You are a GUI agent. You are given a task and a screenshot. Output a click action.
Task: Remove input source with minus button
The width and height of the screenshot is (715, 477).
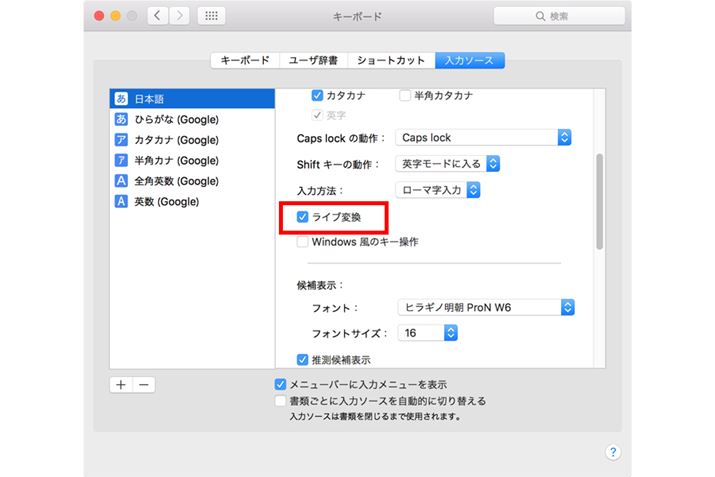pyautogui.click(x=143, y=384)
